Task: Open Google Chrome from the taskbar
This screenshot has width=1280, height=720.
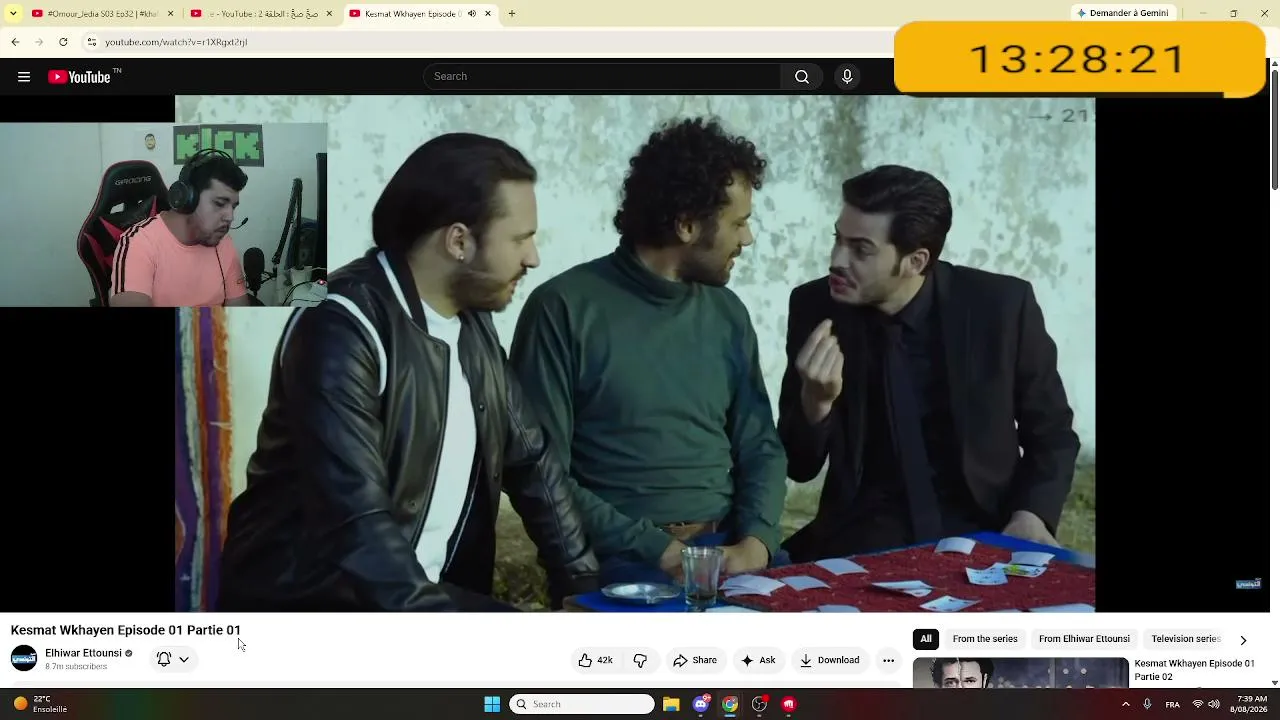Action: (730, 704)
